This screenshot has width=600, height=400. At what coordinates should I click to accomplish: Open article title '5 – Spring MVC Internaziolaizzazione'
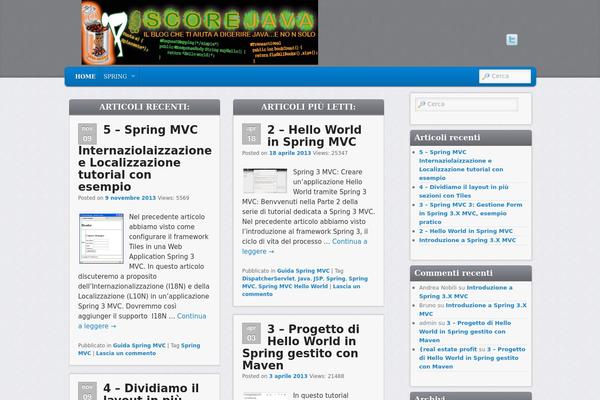point(145,158)
